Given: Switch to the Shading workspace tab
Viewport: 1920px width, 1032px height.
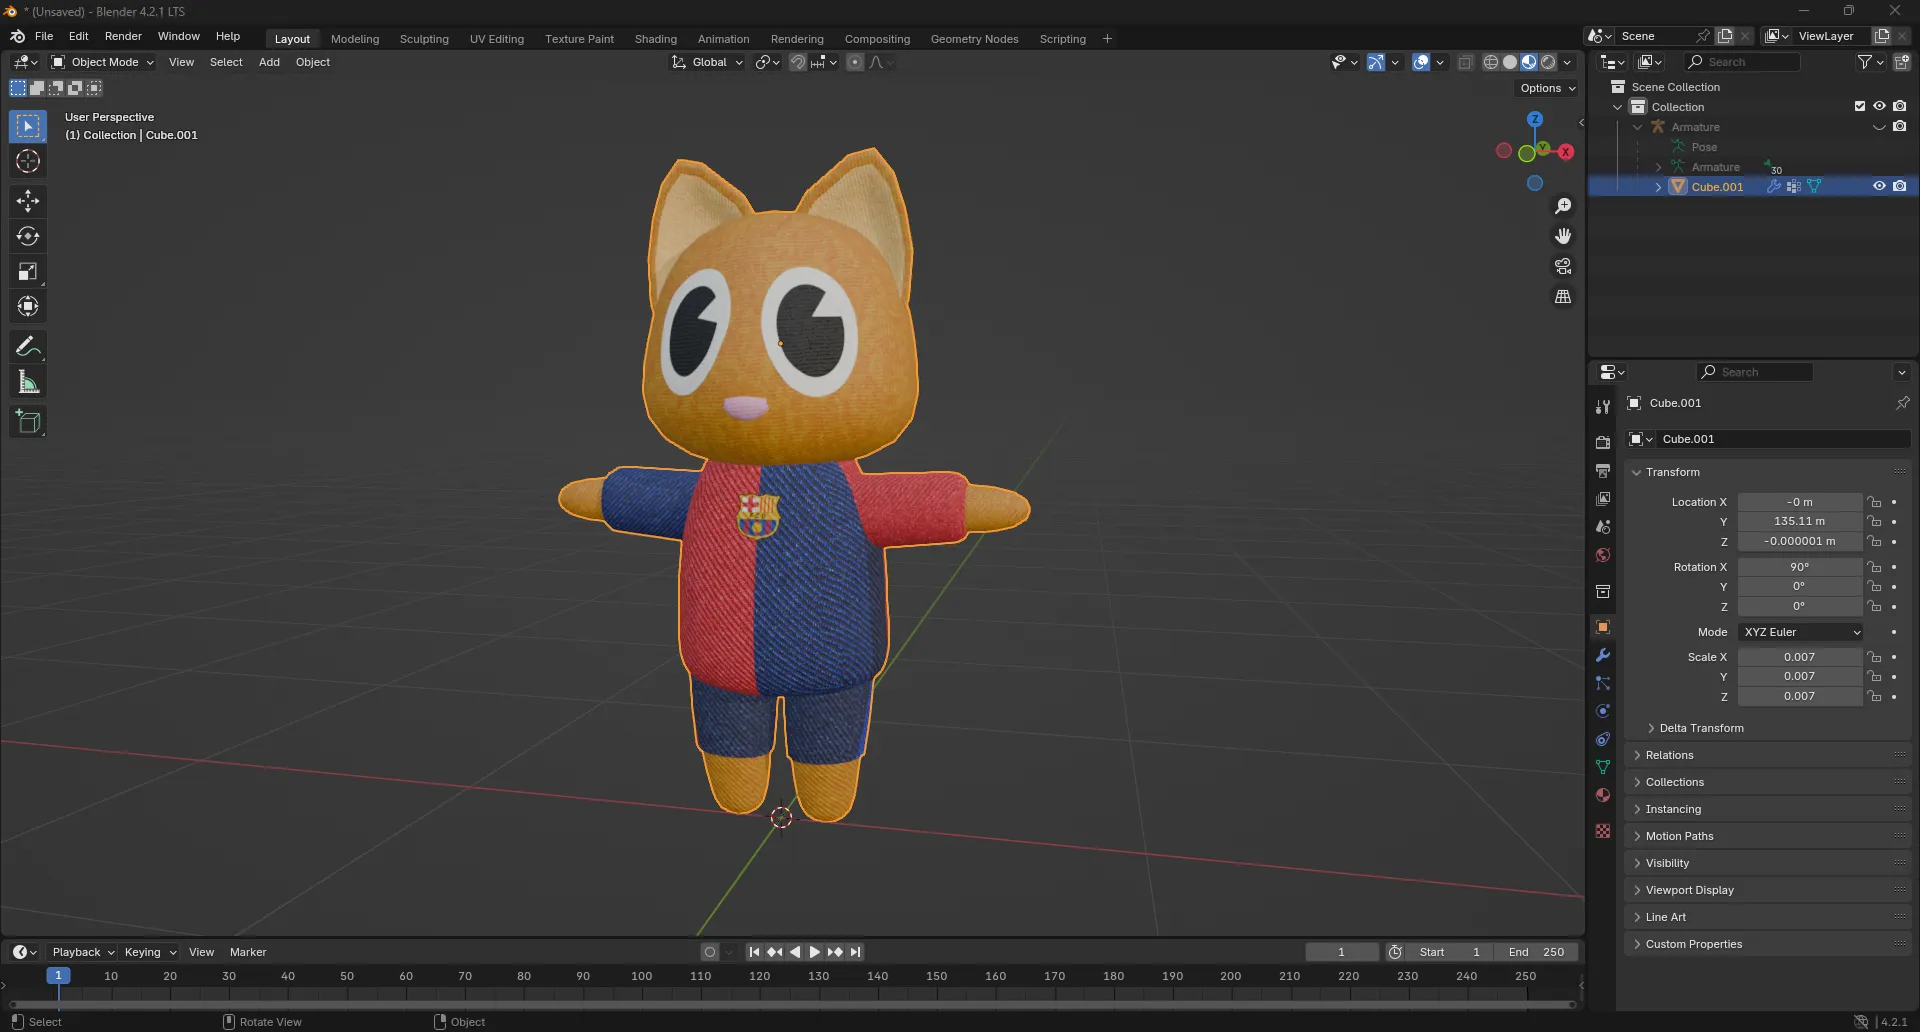Looking at the screenshot, I should [x=656, y=39].
